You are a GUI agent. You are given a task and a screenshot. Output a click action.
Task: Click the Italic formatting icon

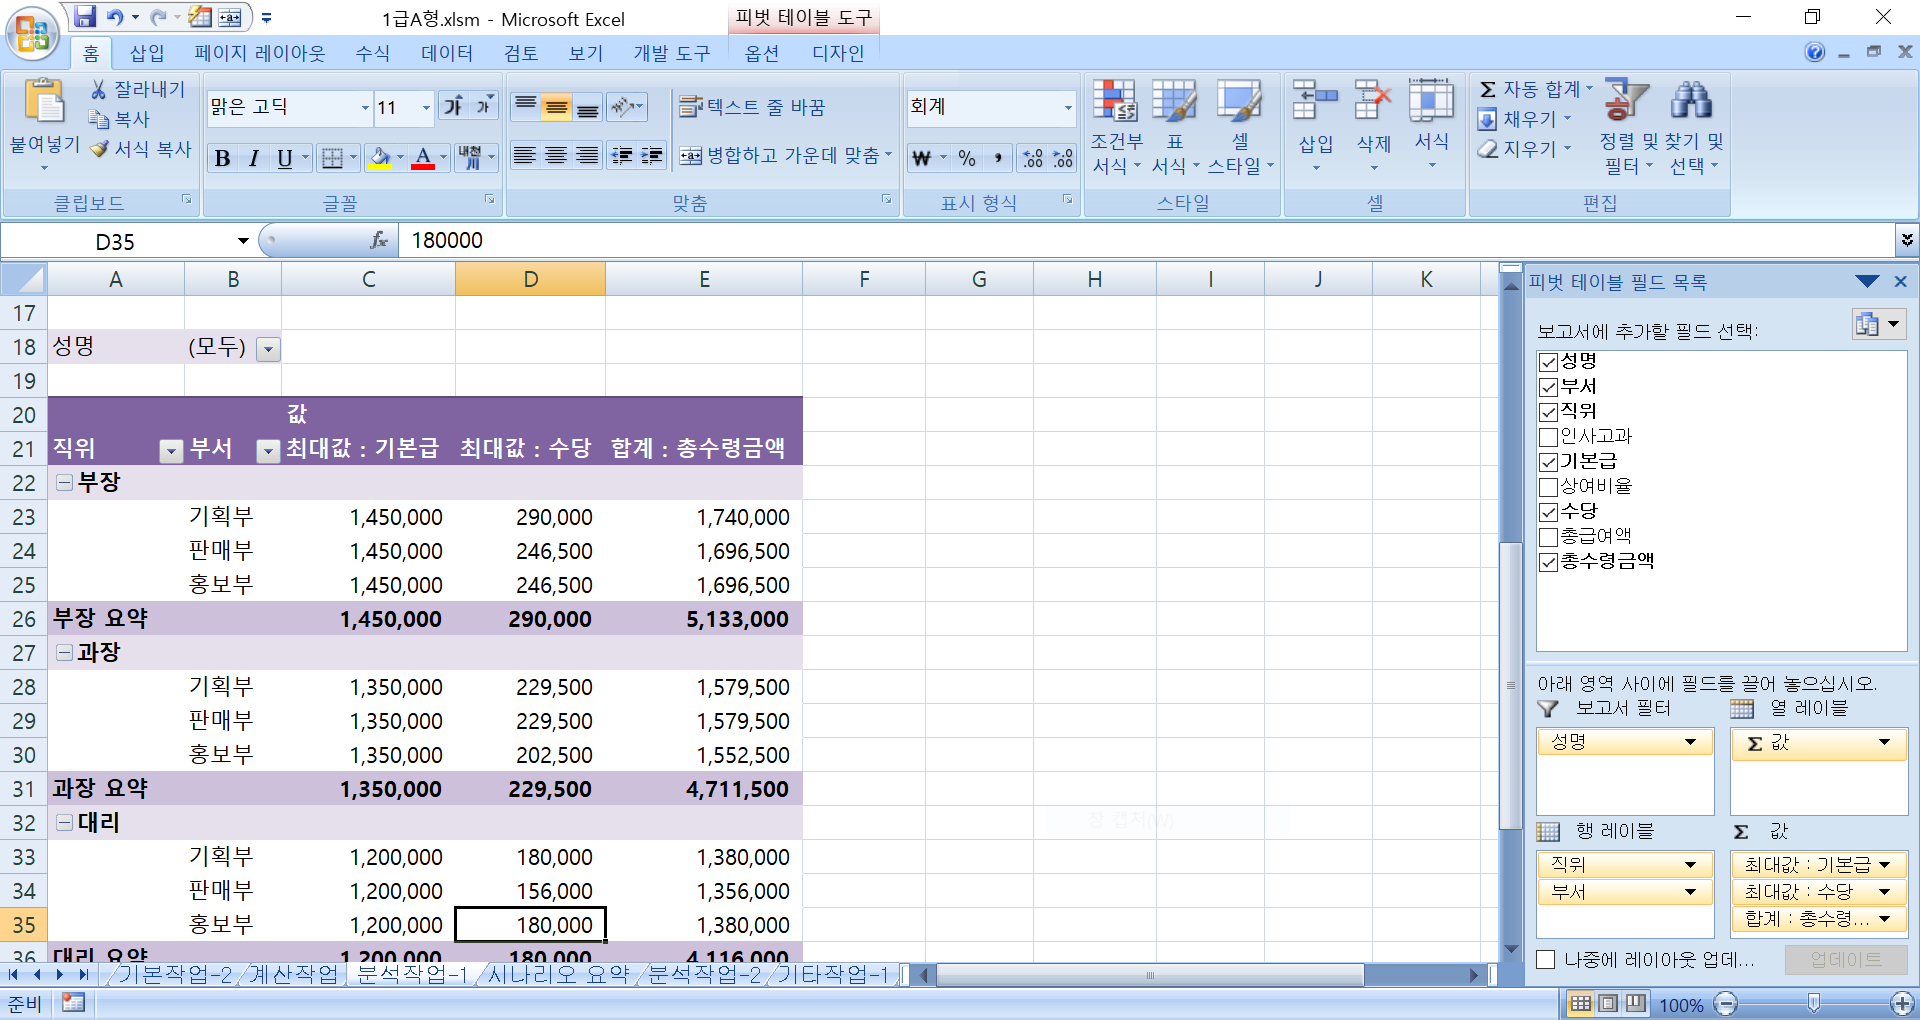(x=253, y=158)
